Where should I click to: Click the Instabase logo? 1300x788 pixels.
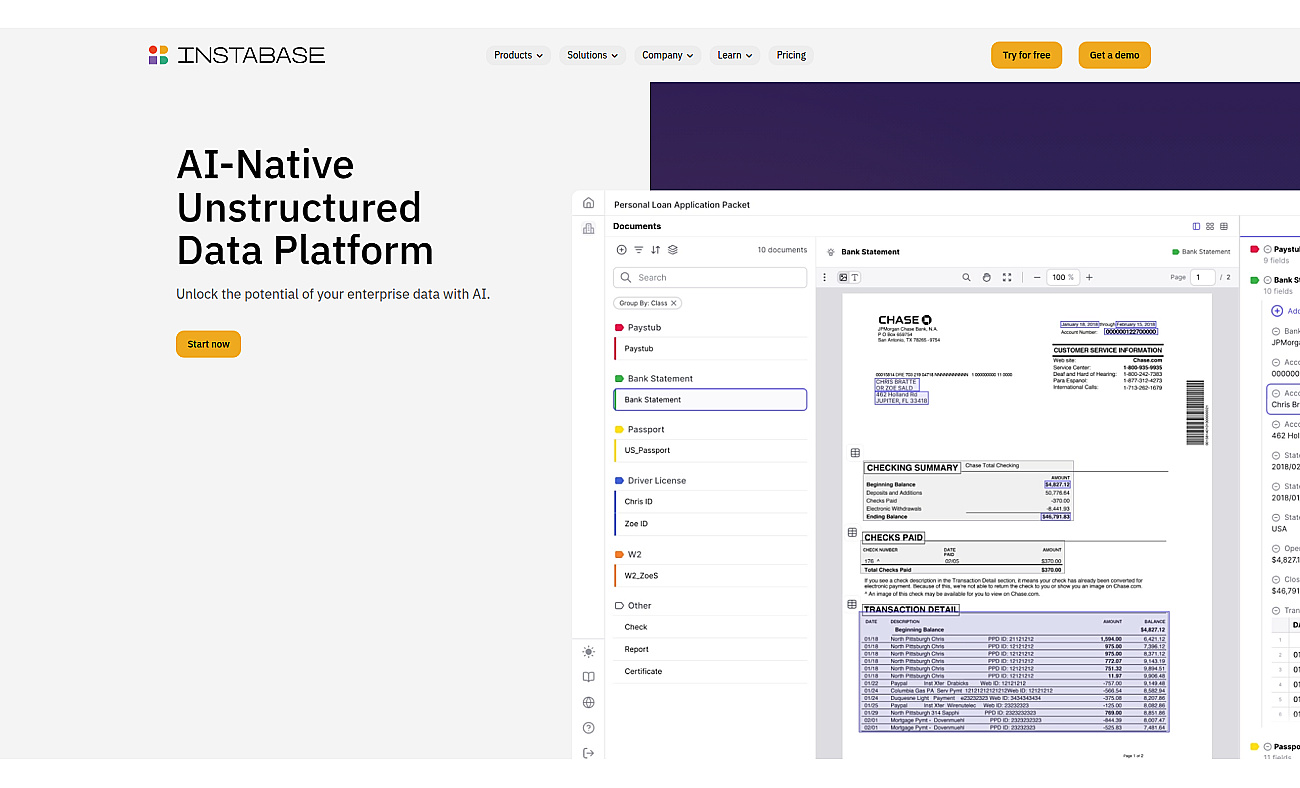click(x=237, y=55)
